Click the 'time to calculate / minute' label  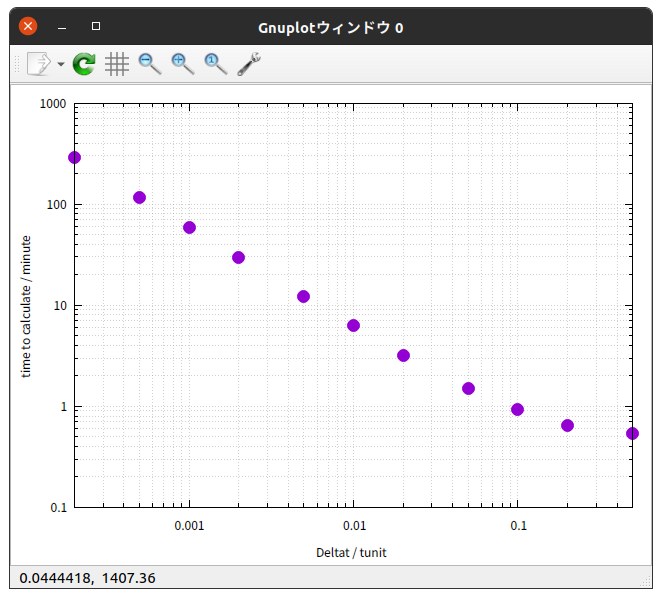click(x=26, y=307)
